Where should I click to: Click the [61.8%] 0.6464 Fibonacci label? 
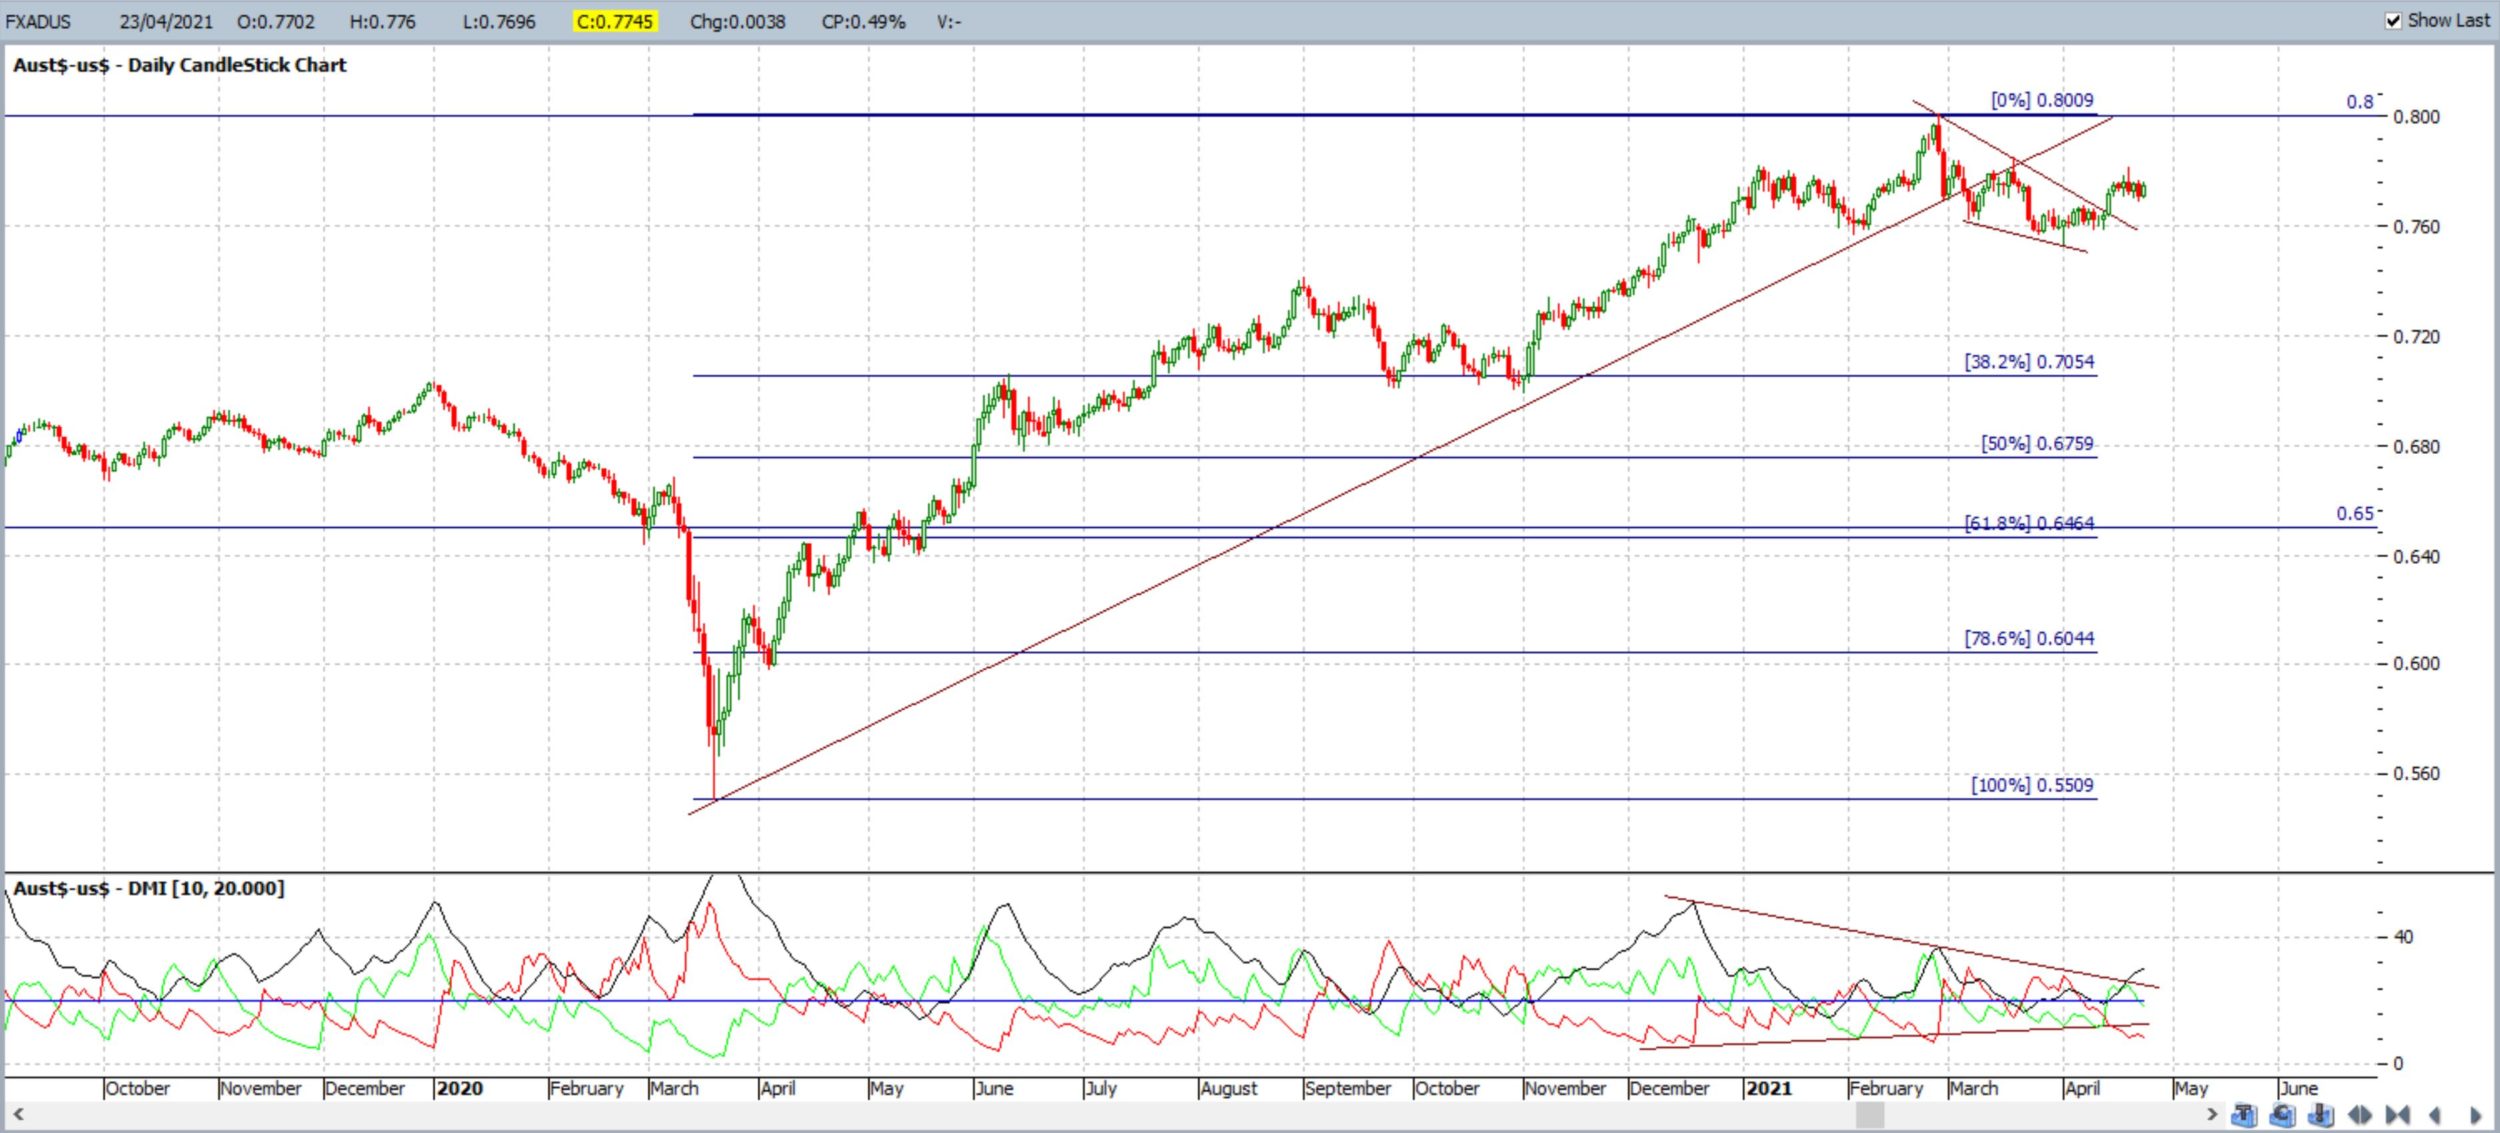2029,523
